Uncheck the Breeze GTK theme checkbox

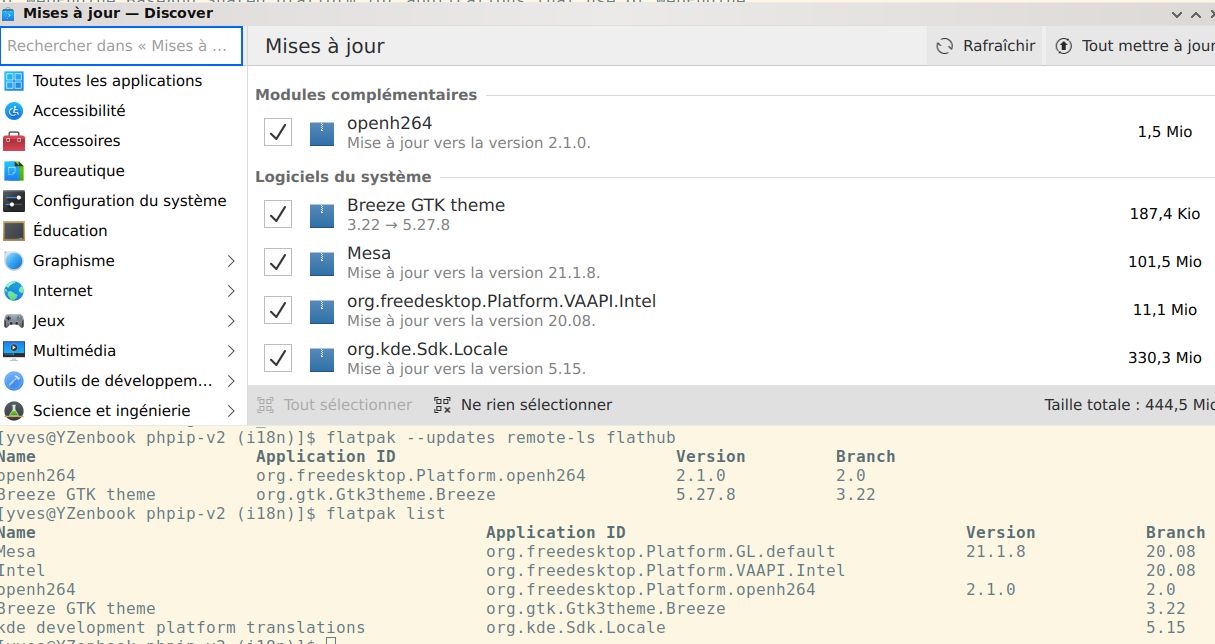(278, 214)
